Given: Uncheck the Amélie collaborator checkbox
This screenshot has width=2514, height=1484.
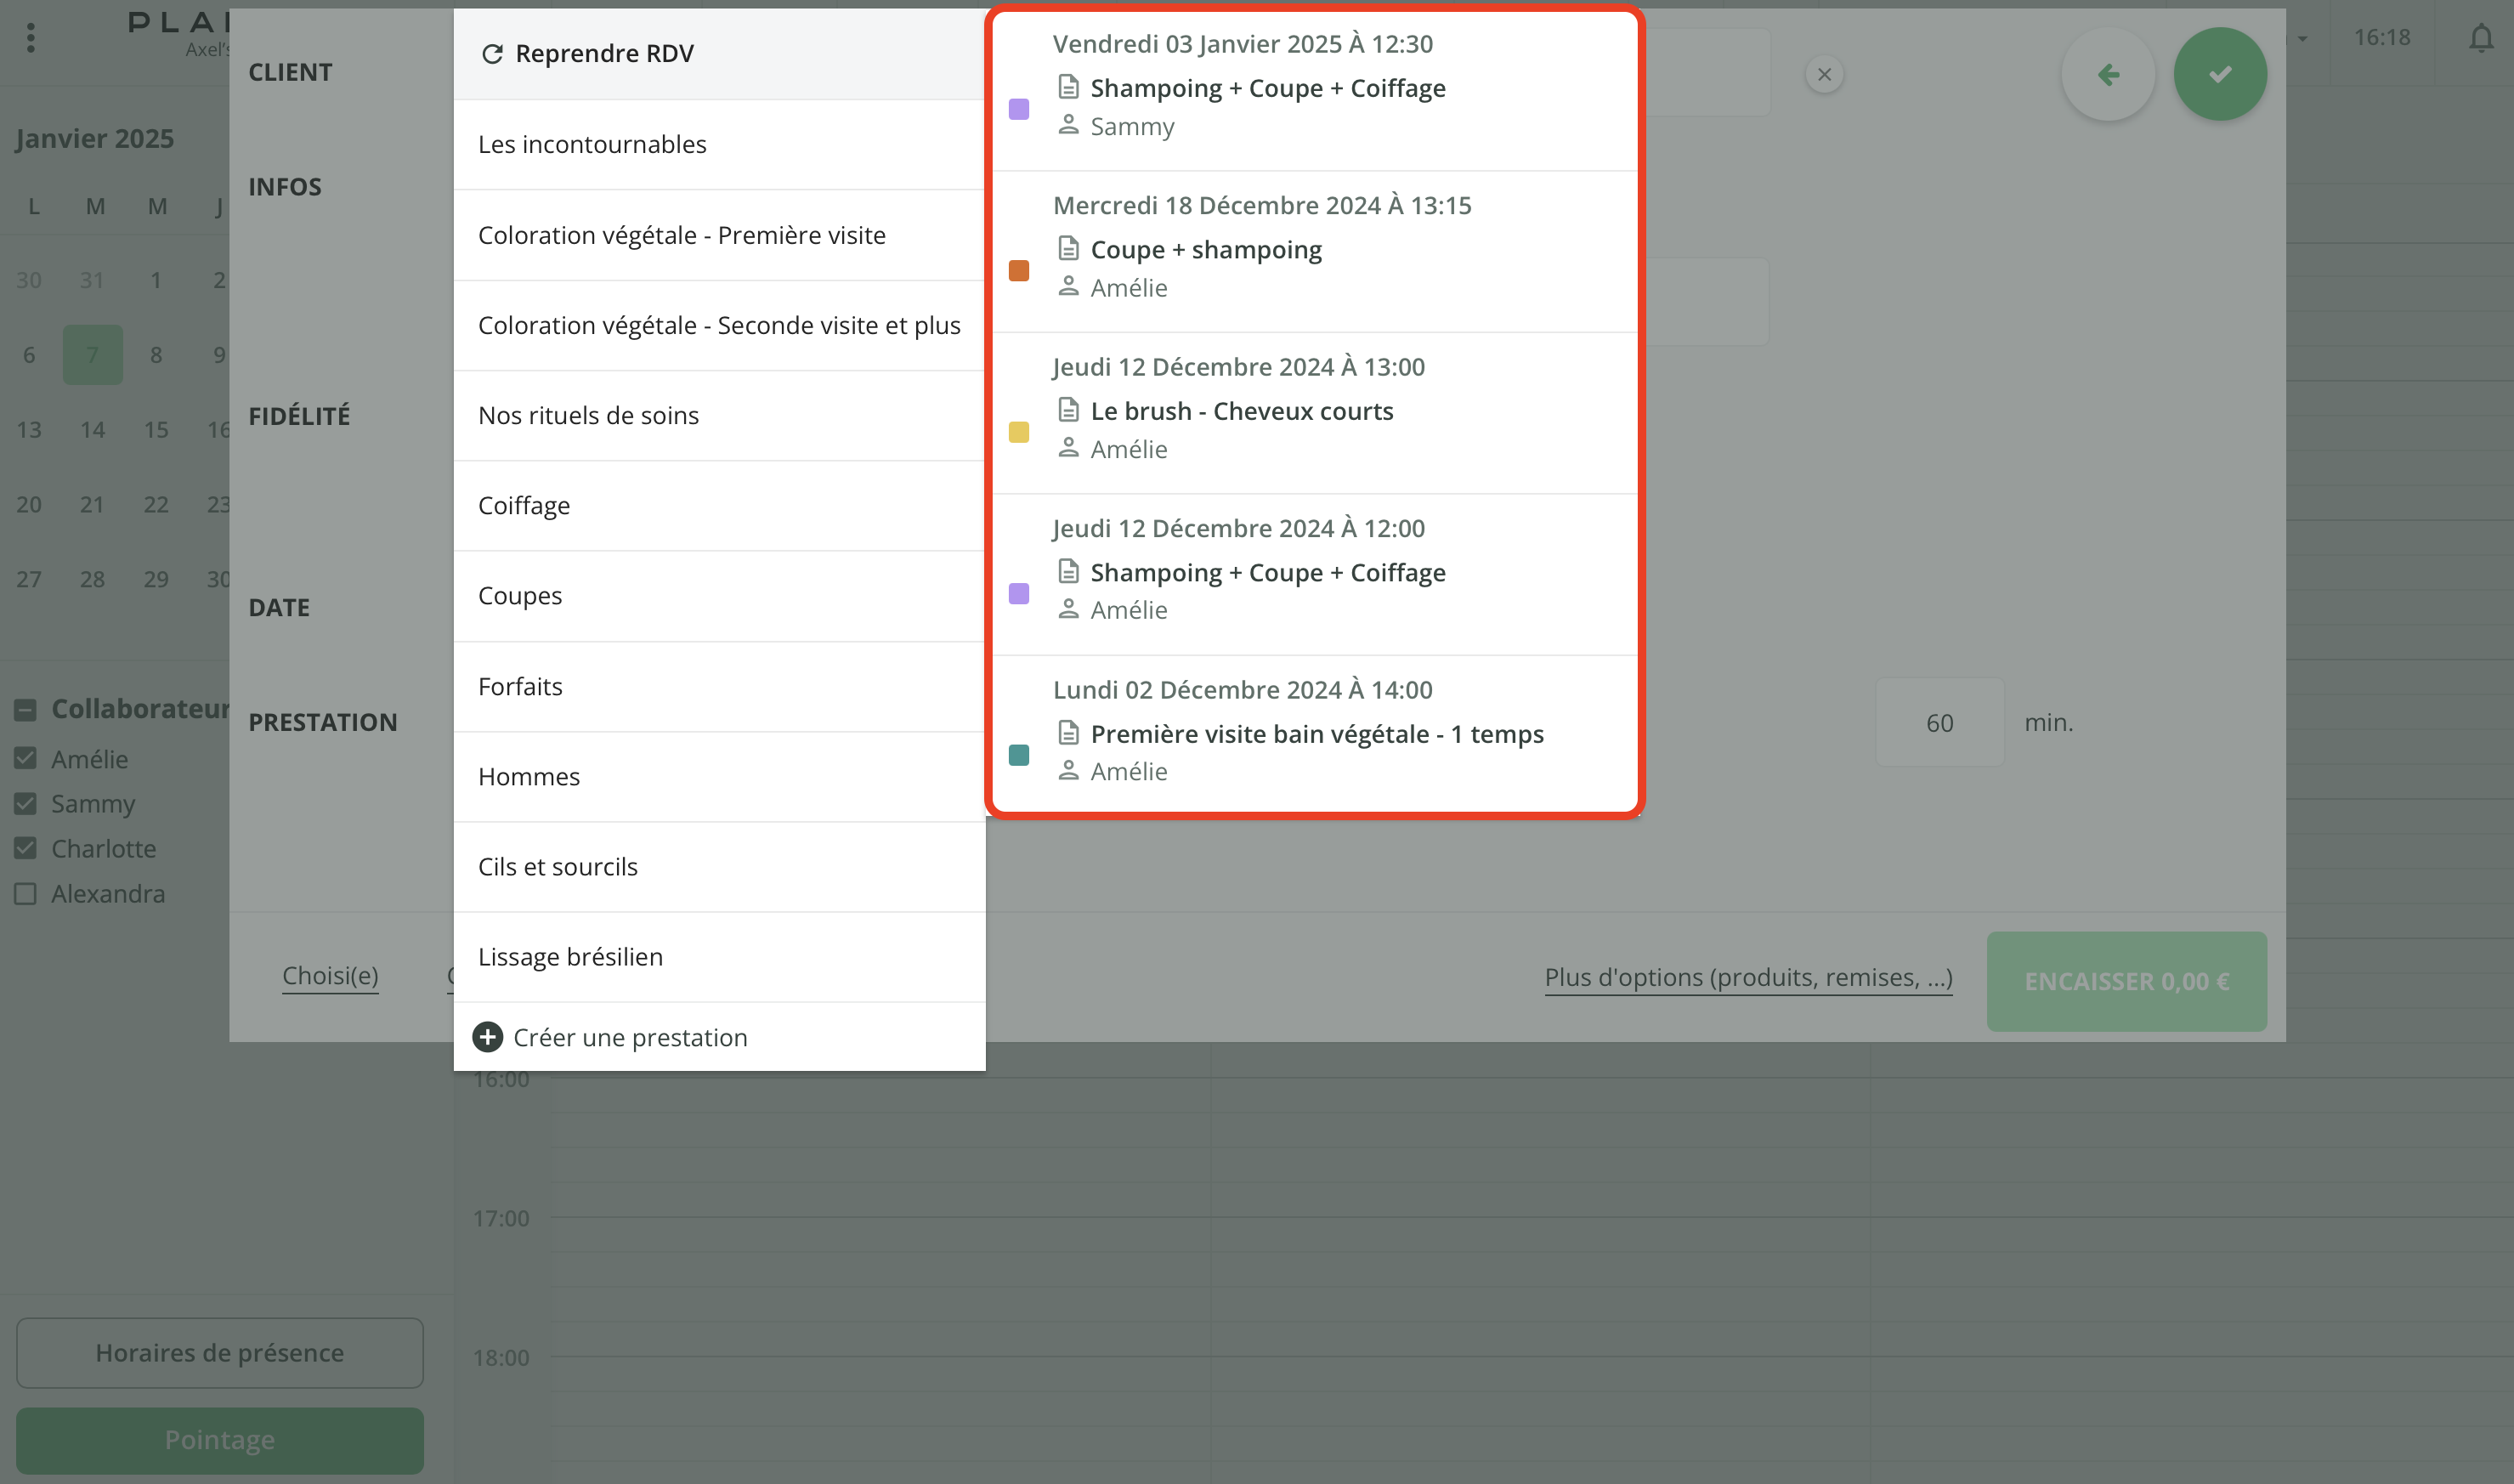Looking at the screenshot, I should pos(26,759).
